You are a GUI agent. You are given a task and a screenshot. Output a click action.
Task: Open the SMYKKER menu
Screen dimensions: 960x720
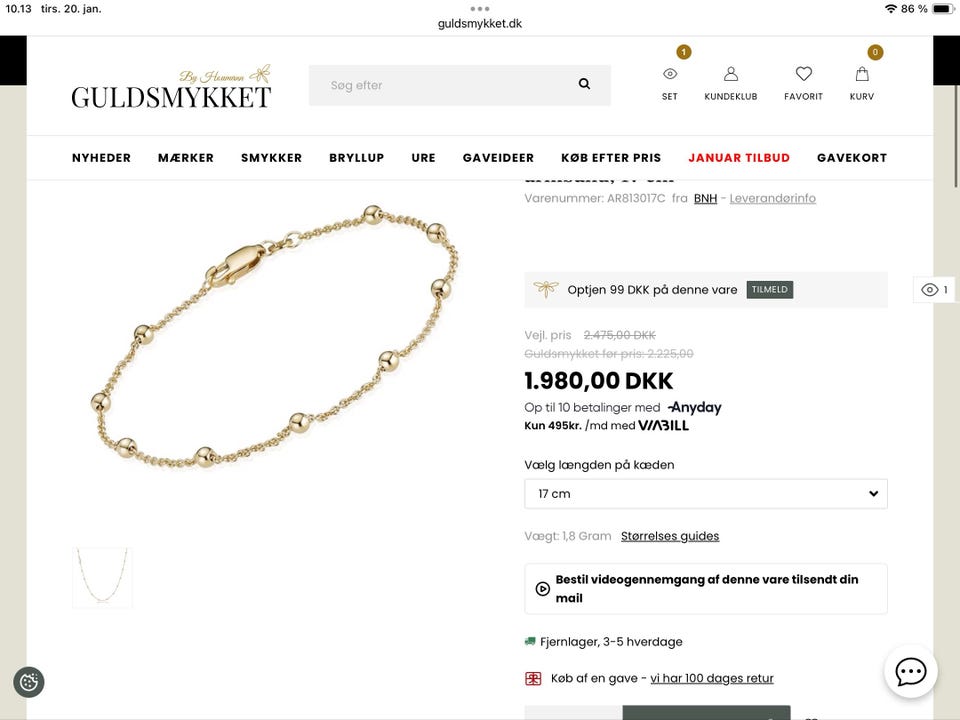pyautogui.click(x=271, y=158)
